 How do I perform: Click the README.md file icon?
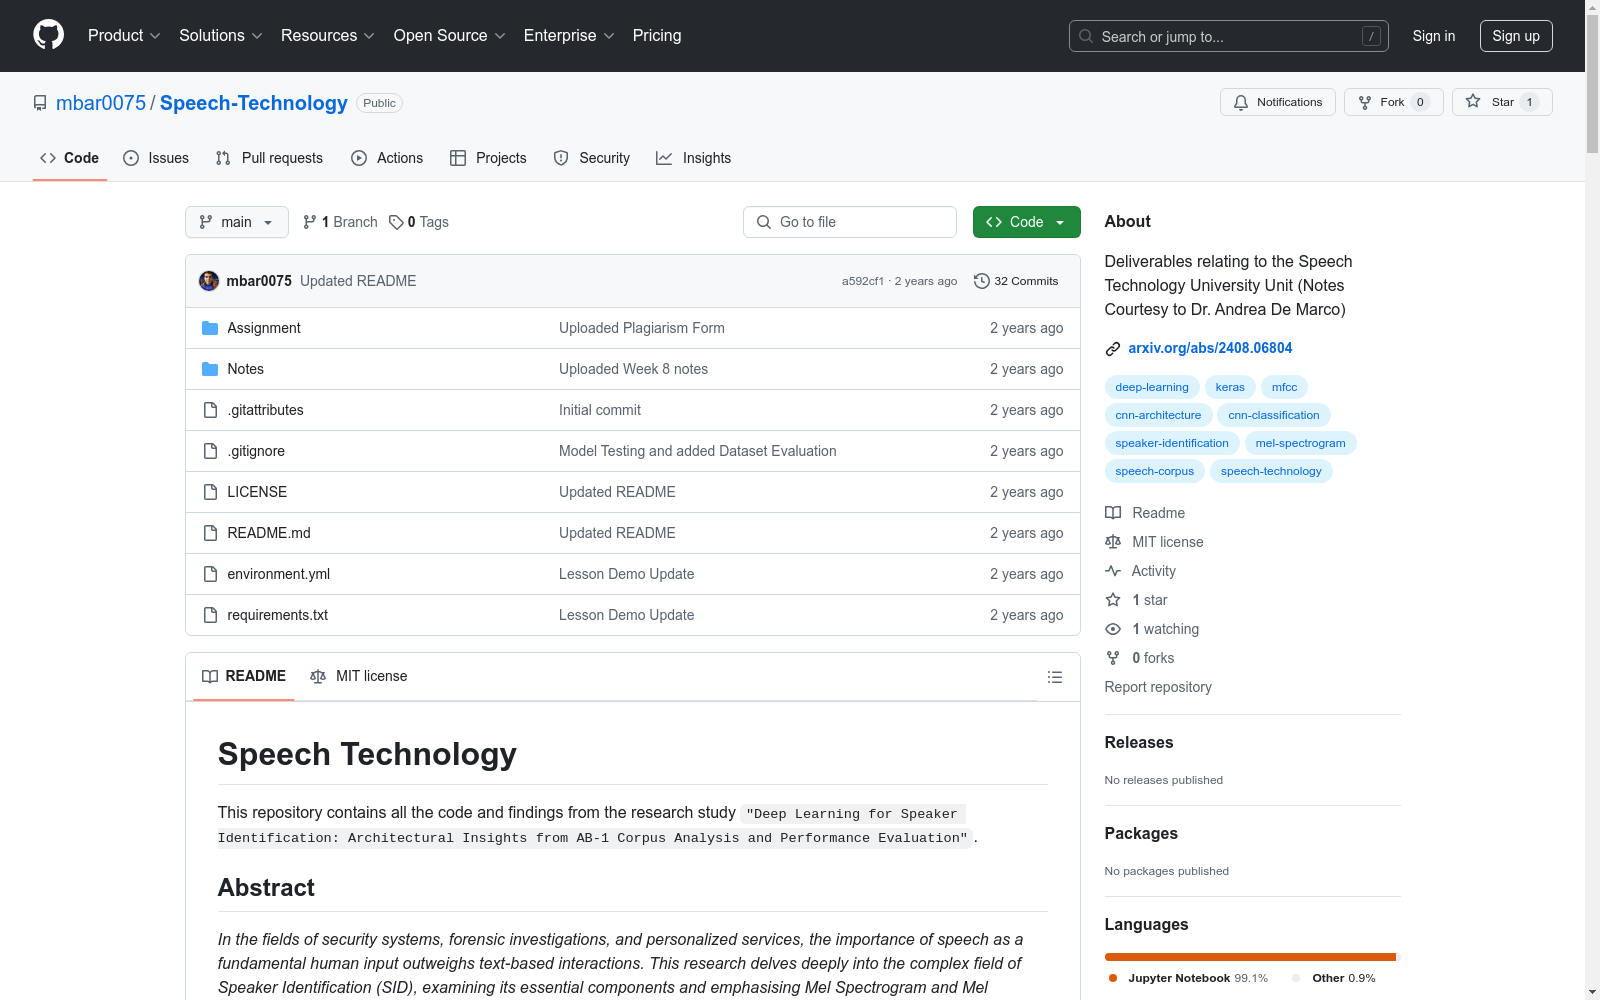pos(210,533)
